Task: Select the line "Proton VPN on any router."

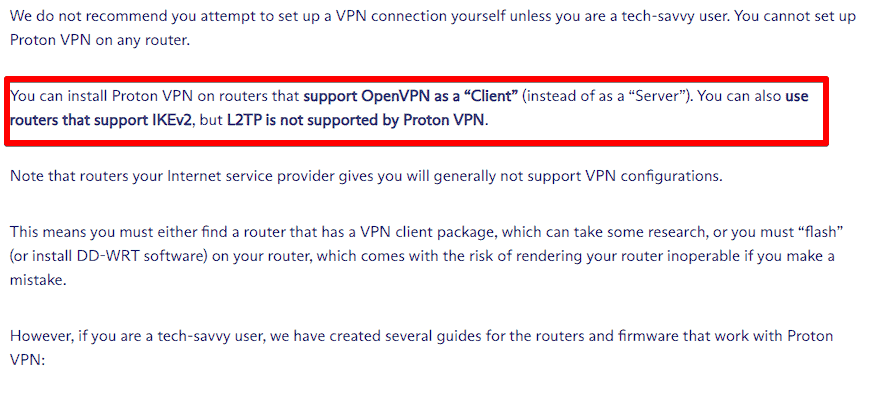Action: pos(98,41)
